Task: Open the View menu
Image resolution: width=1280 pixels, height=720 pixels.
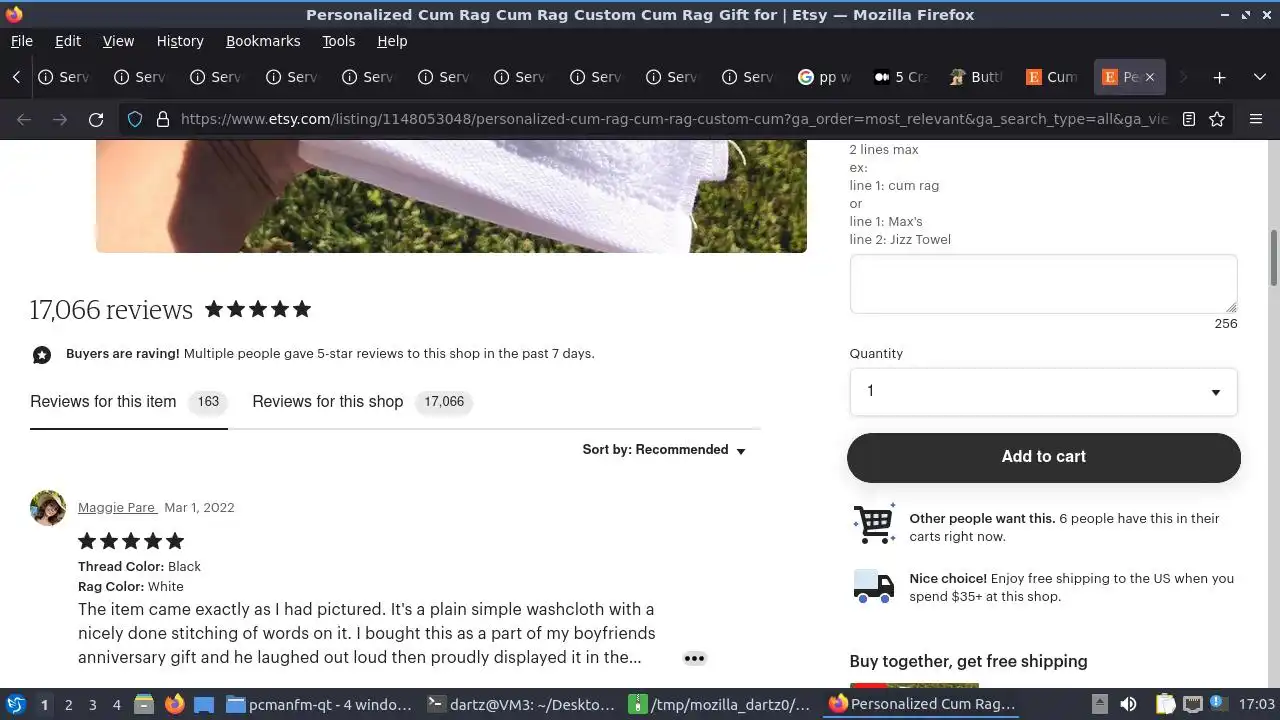Action: [118, 41]
